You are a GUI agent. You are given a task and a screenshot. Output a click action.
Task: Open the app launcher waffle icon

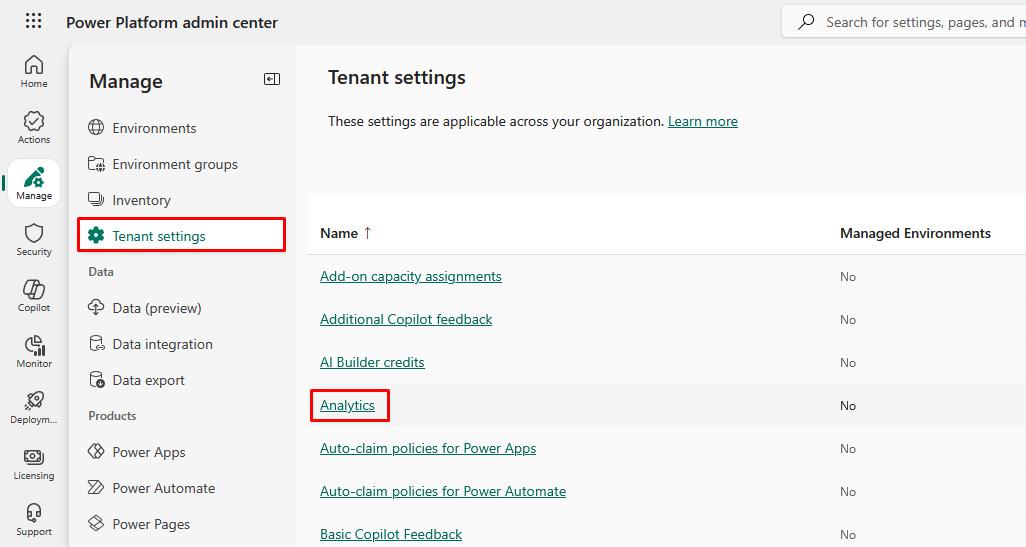[33, 21]
